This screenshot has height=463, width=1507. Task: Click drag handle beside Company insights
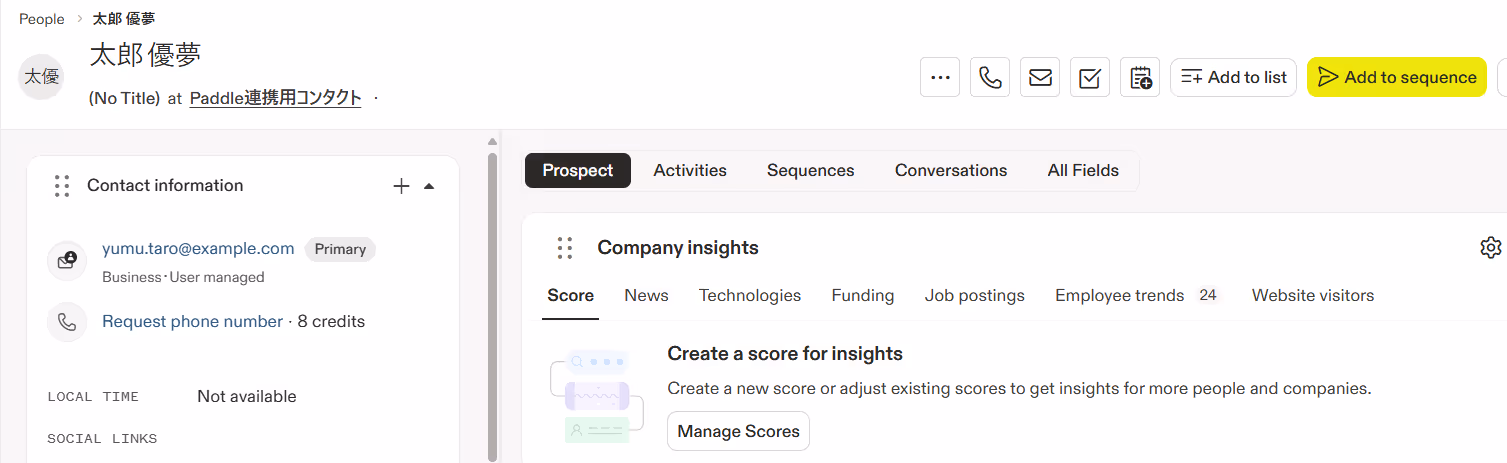(x=565, y=248)
